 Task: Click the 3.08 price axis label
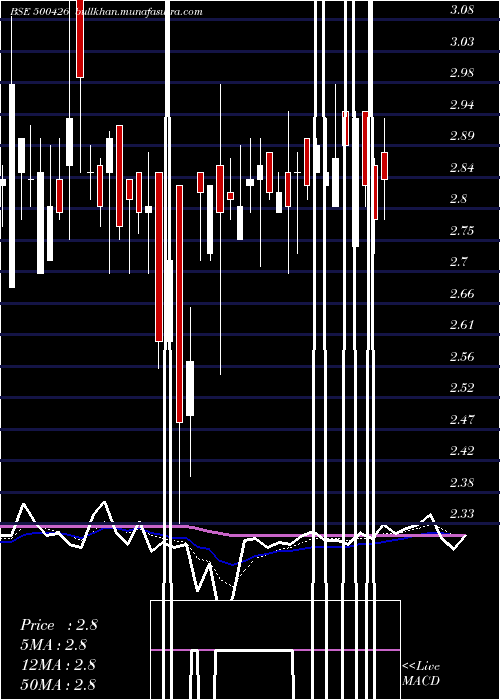462,10
